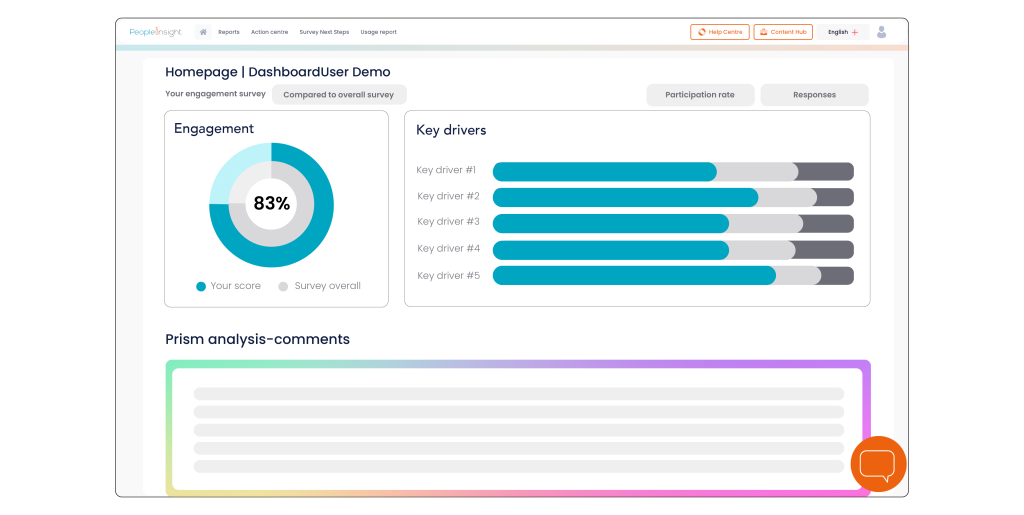Click the People Insight logo
The image size is (1024, 515).
pyautogui.click(x=155, y=32)
